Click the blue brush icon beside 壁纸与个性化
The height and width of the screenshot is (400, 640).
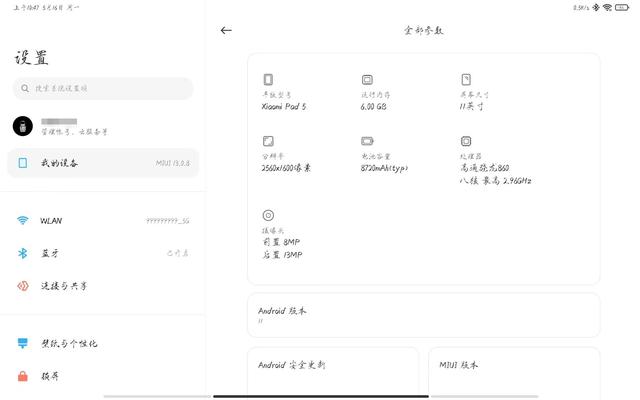[23, 343]
